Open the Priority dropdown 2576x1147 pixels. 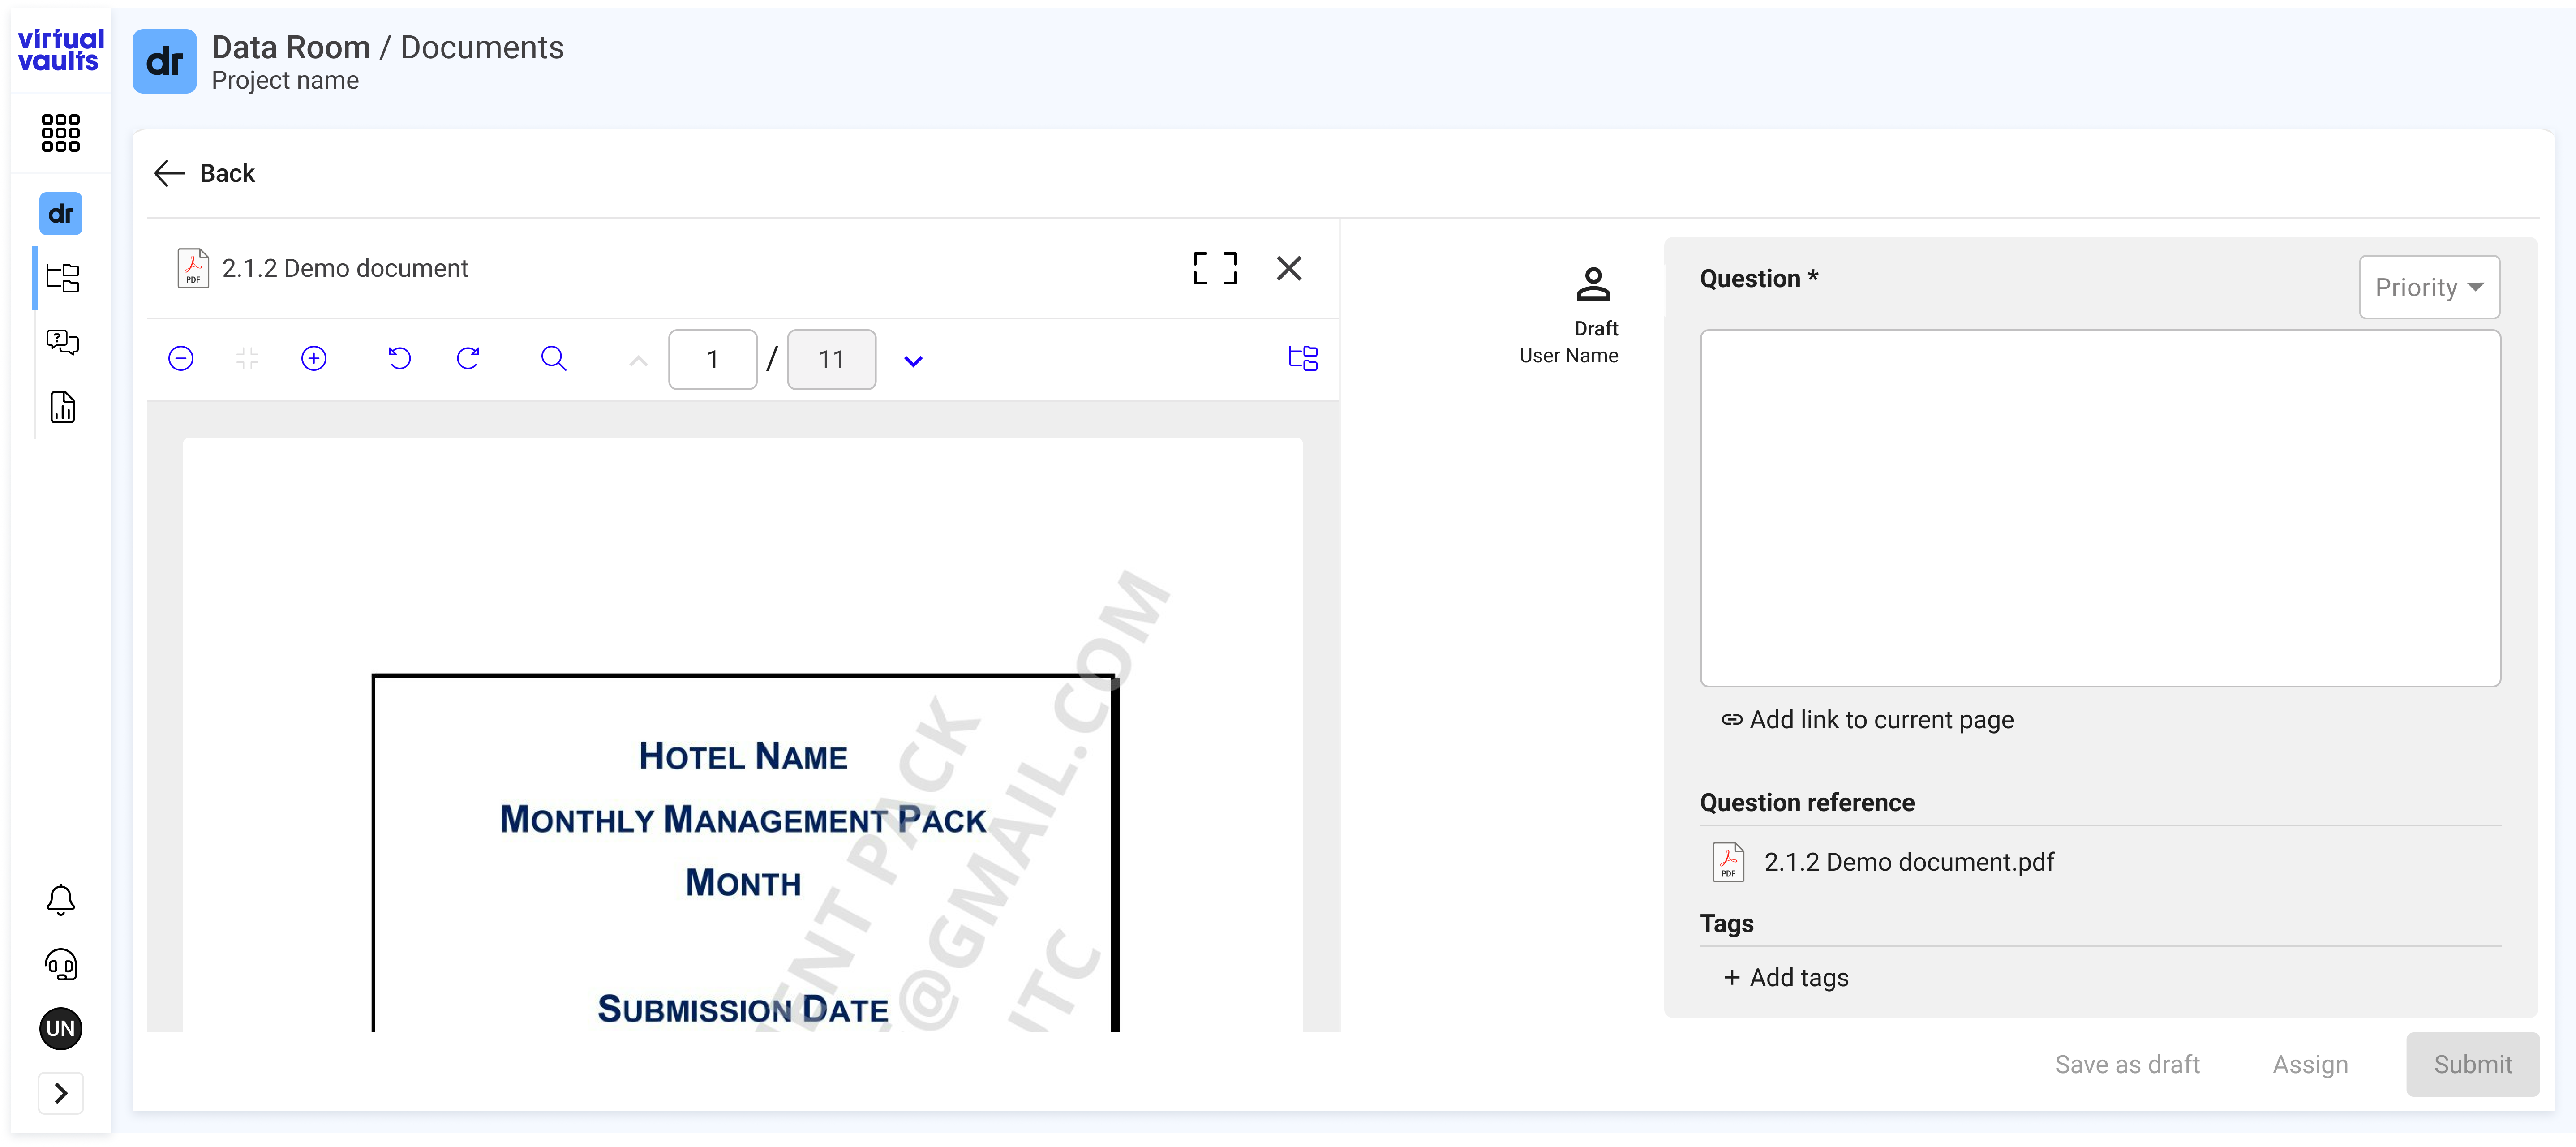pos(2429,287)
